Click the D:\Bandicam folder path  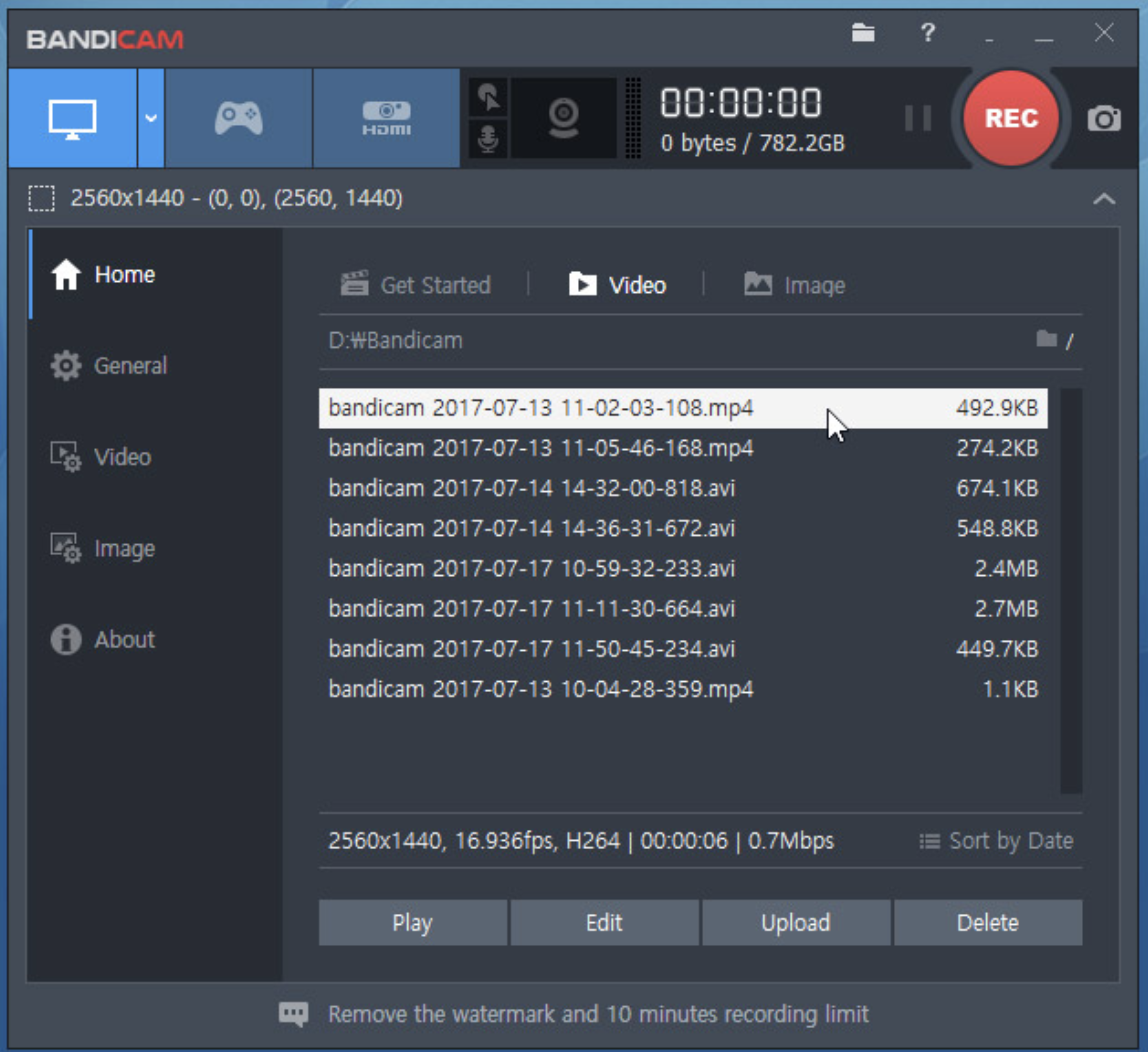point(395,340)
